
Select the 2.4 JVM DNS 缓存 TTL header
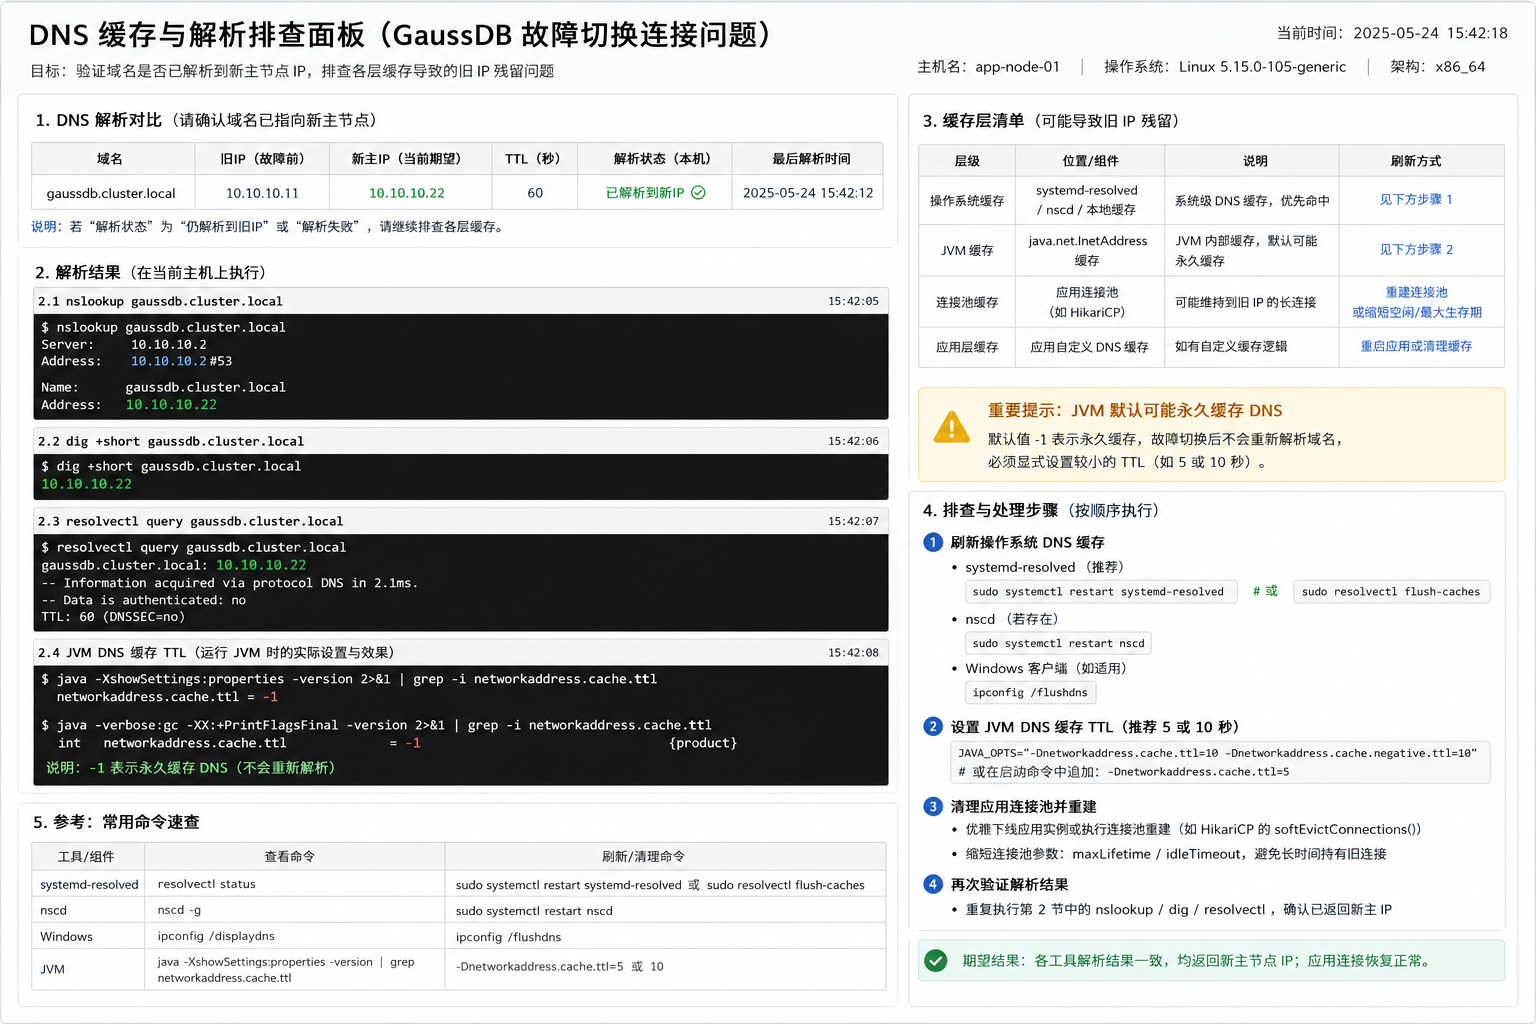(x=460, y=652)
